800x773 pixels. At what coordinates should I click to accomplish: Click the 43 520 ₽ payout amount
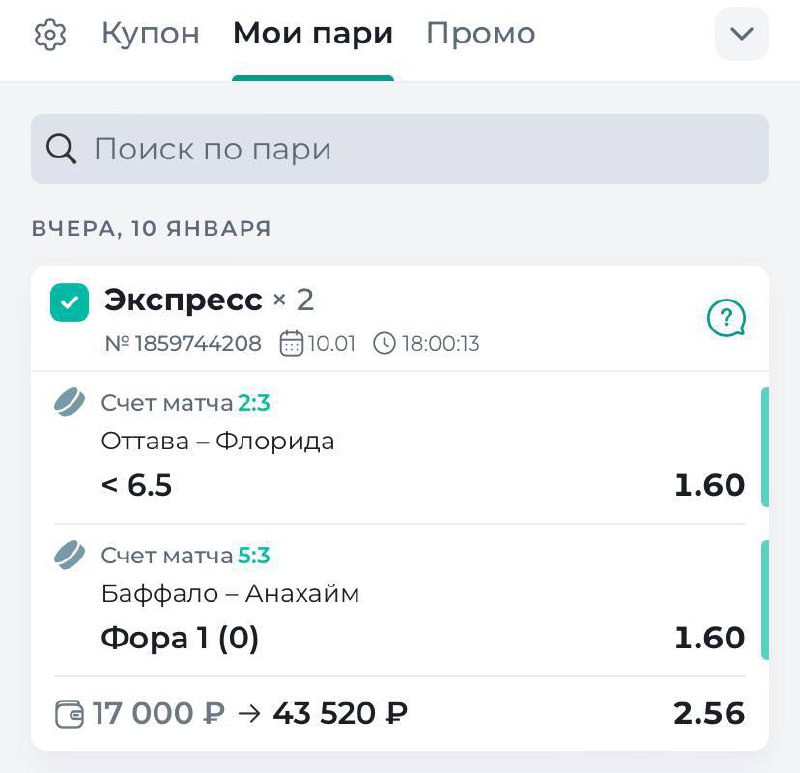pos(340,714)
